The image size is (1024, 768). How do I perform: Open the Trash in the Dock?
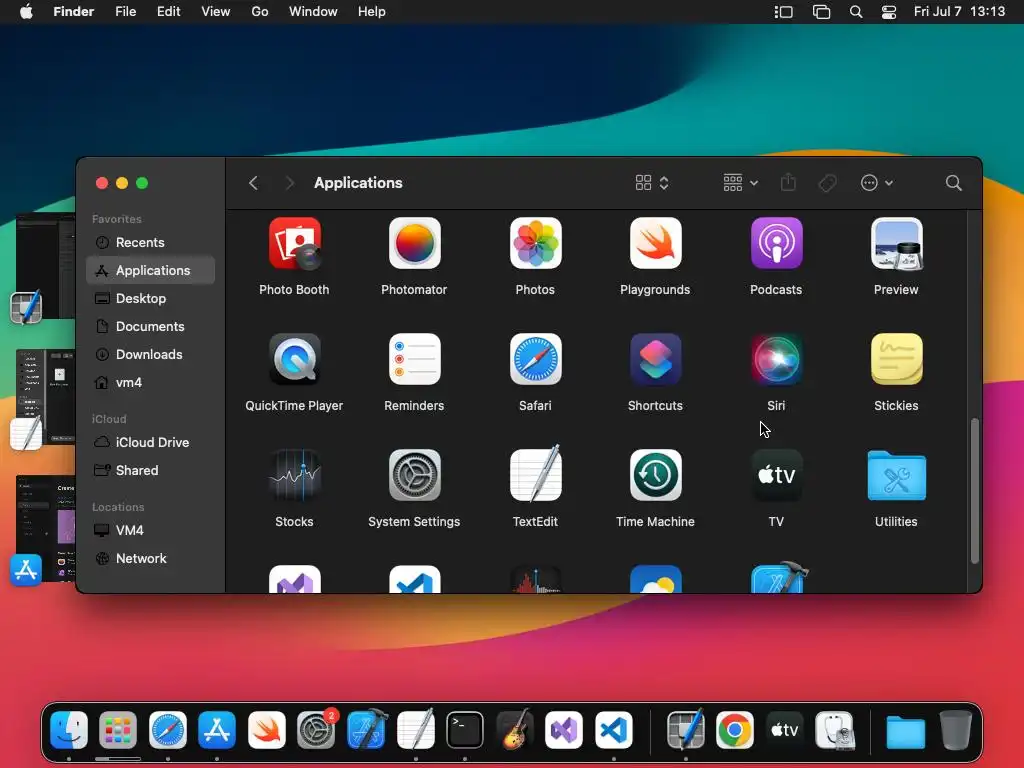(955, 730)
